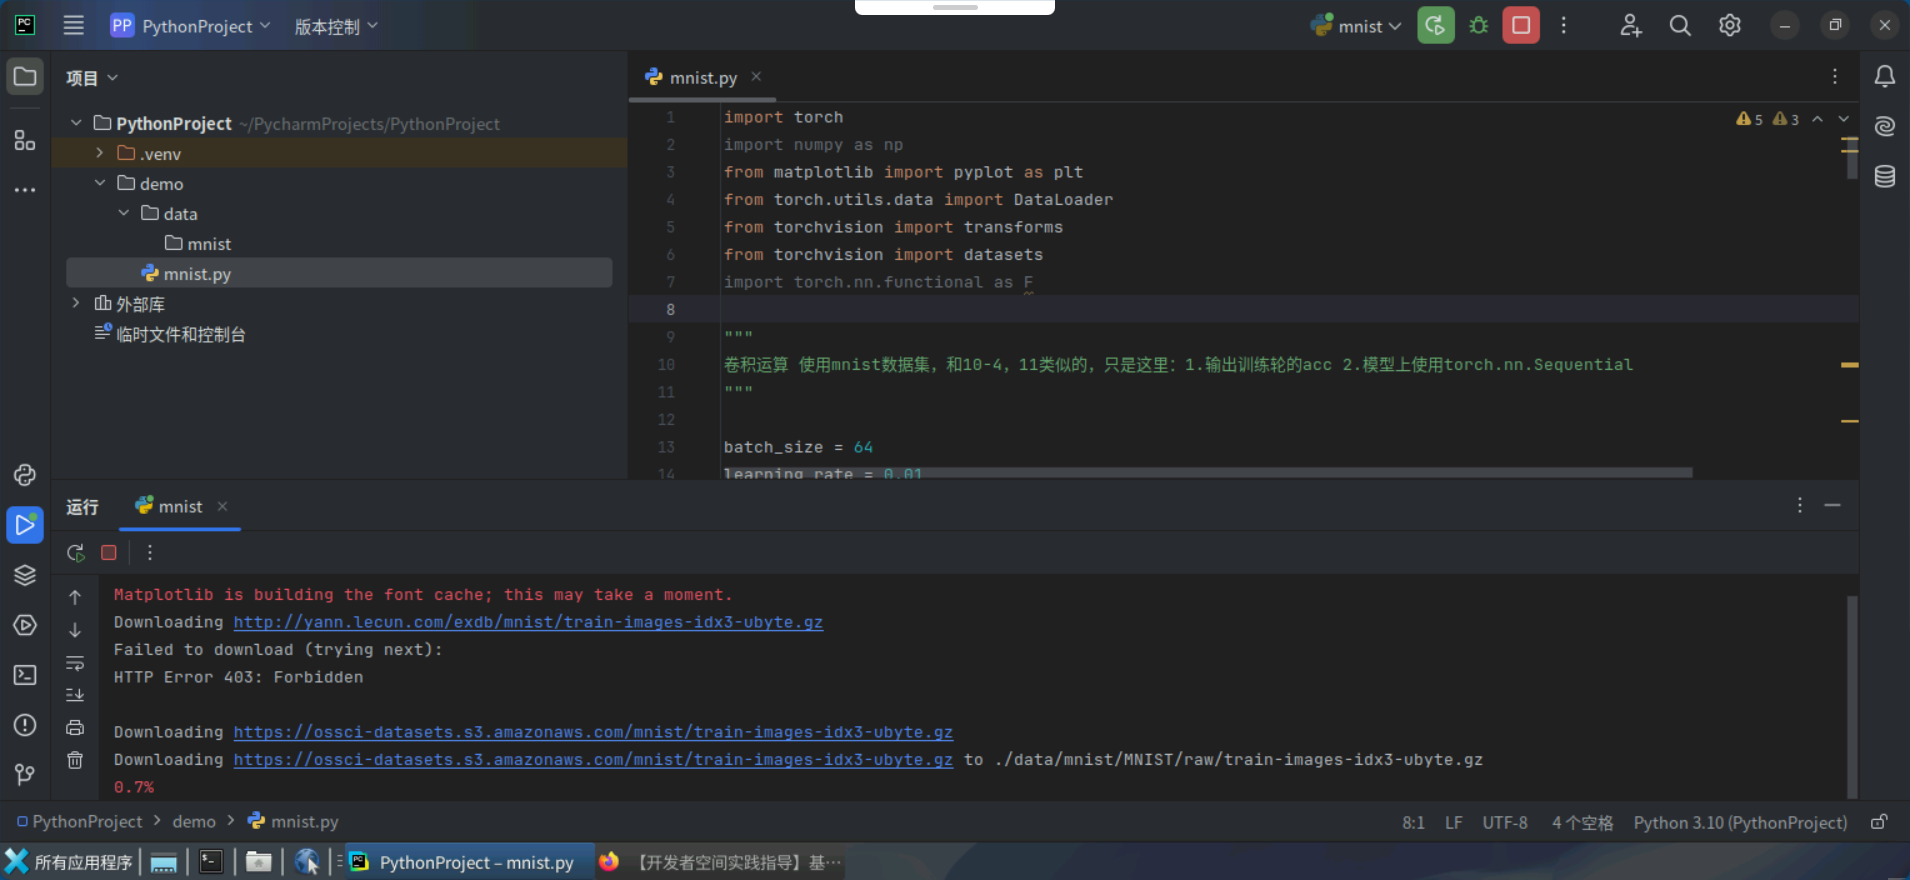
Task: Open the Git version control tool window
Action: pyautogui.click(x=25, y=774)
